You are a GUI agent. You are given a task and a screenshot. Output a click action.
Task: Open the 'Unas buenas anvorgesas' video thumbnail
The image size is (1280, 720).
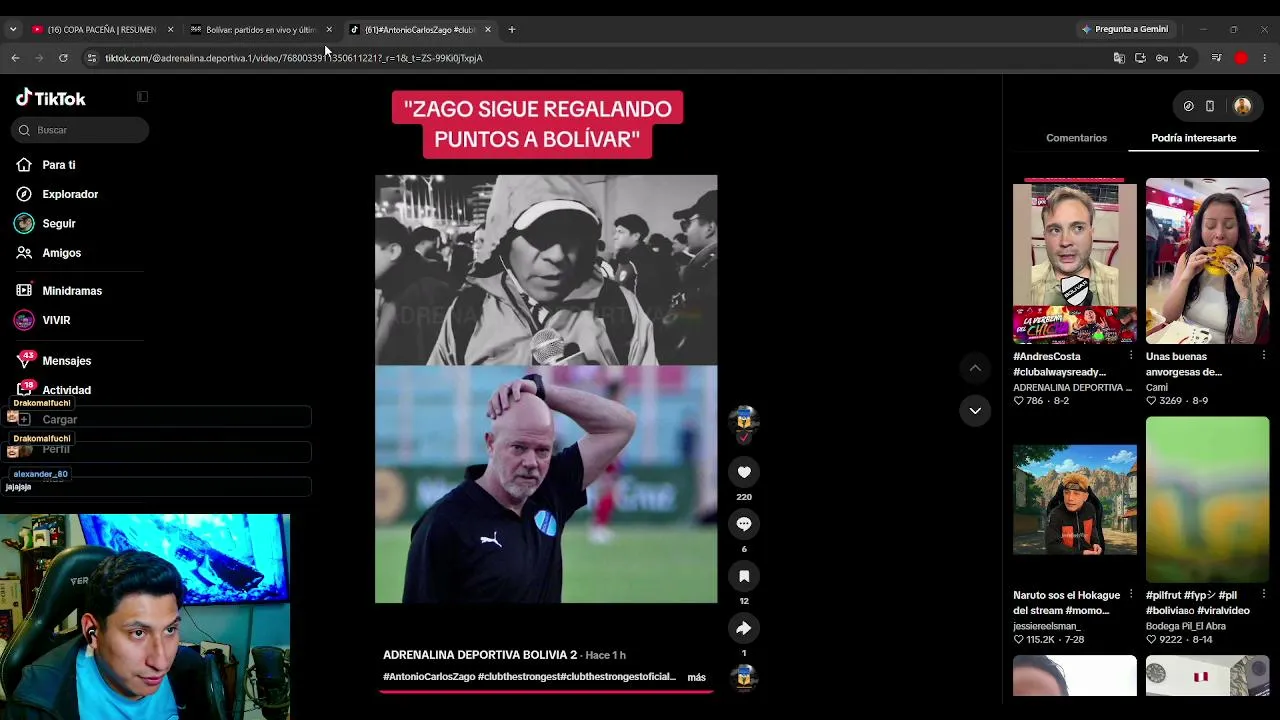tap(1208, 261)
